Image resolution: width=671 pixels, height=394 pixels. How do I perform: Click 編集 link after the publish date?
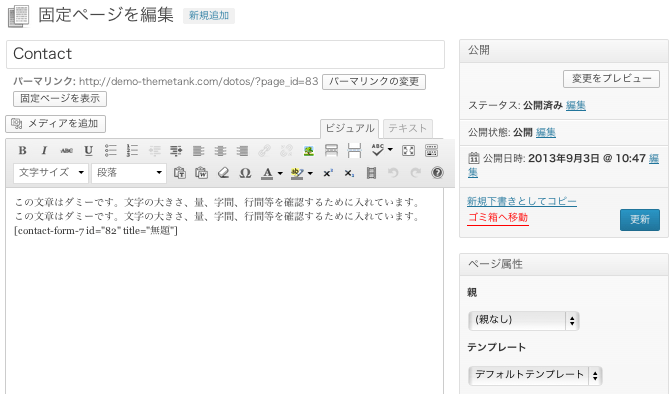point(653,159)
